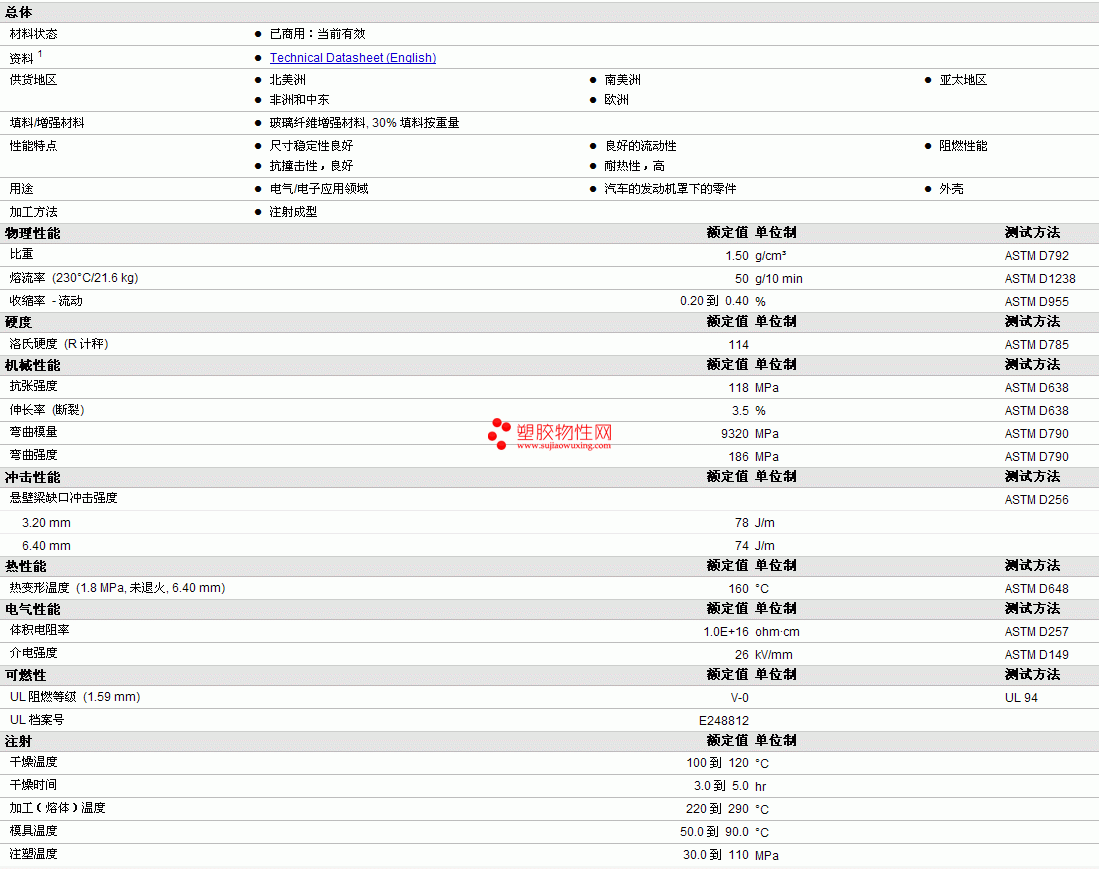
Task: Select the melt temperature value 220 到 290
Action: pos(717,809)
